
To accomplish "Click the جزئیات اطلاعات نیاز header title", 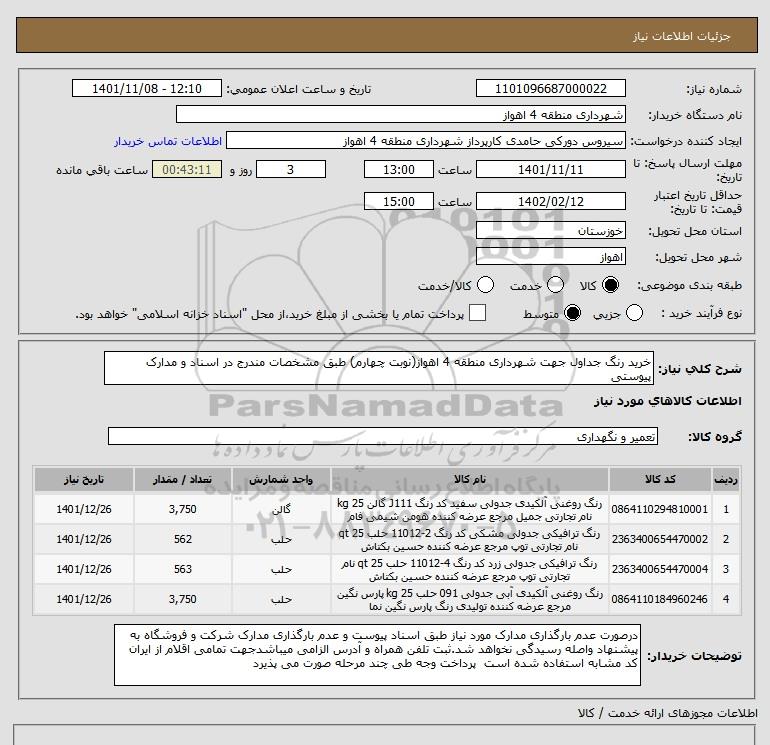I will click(682, 36).
